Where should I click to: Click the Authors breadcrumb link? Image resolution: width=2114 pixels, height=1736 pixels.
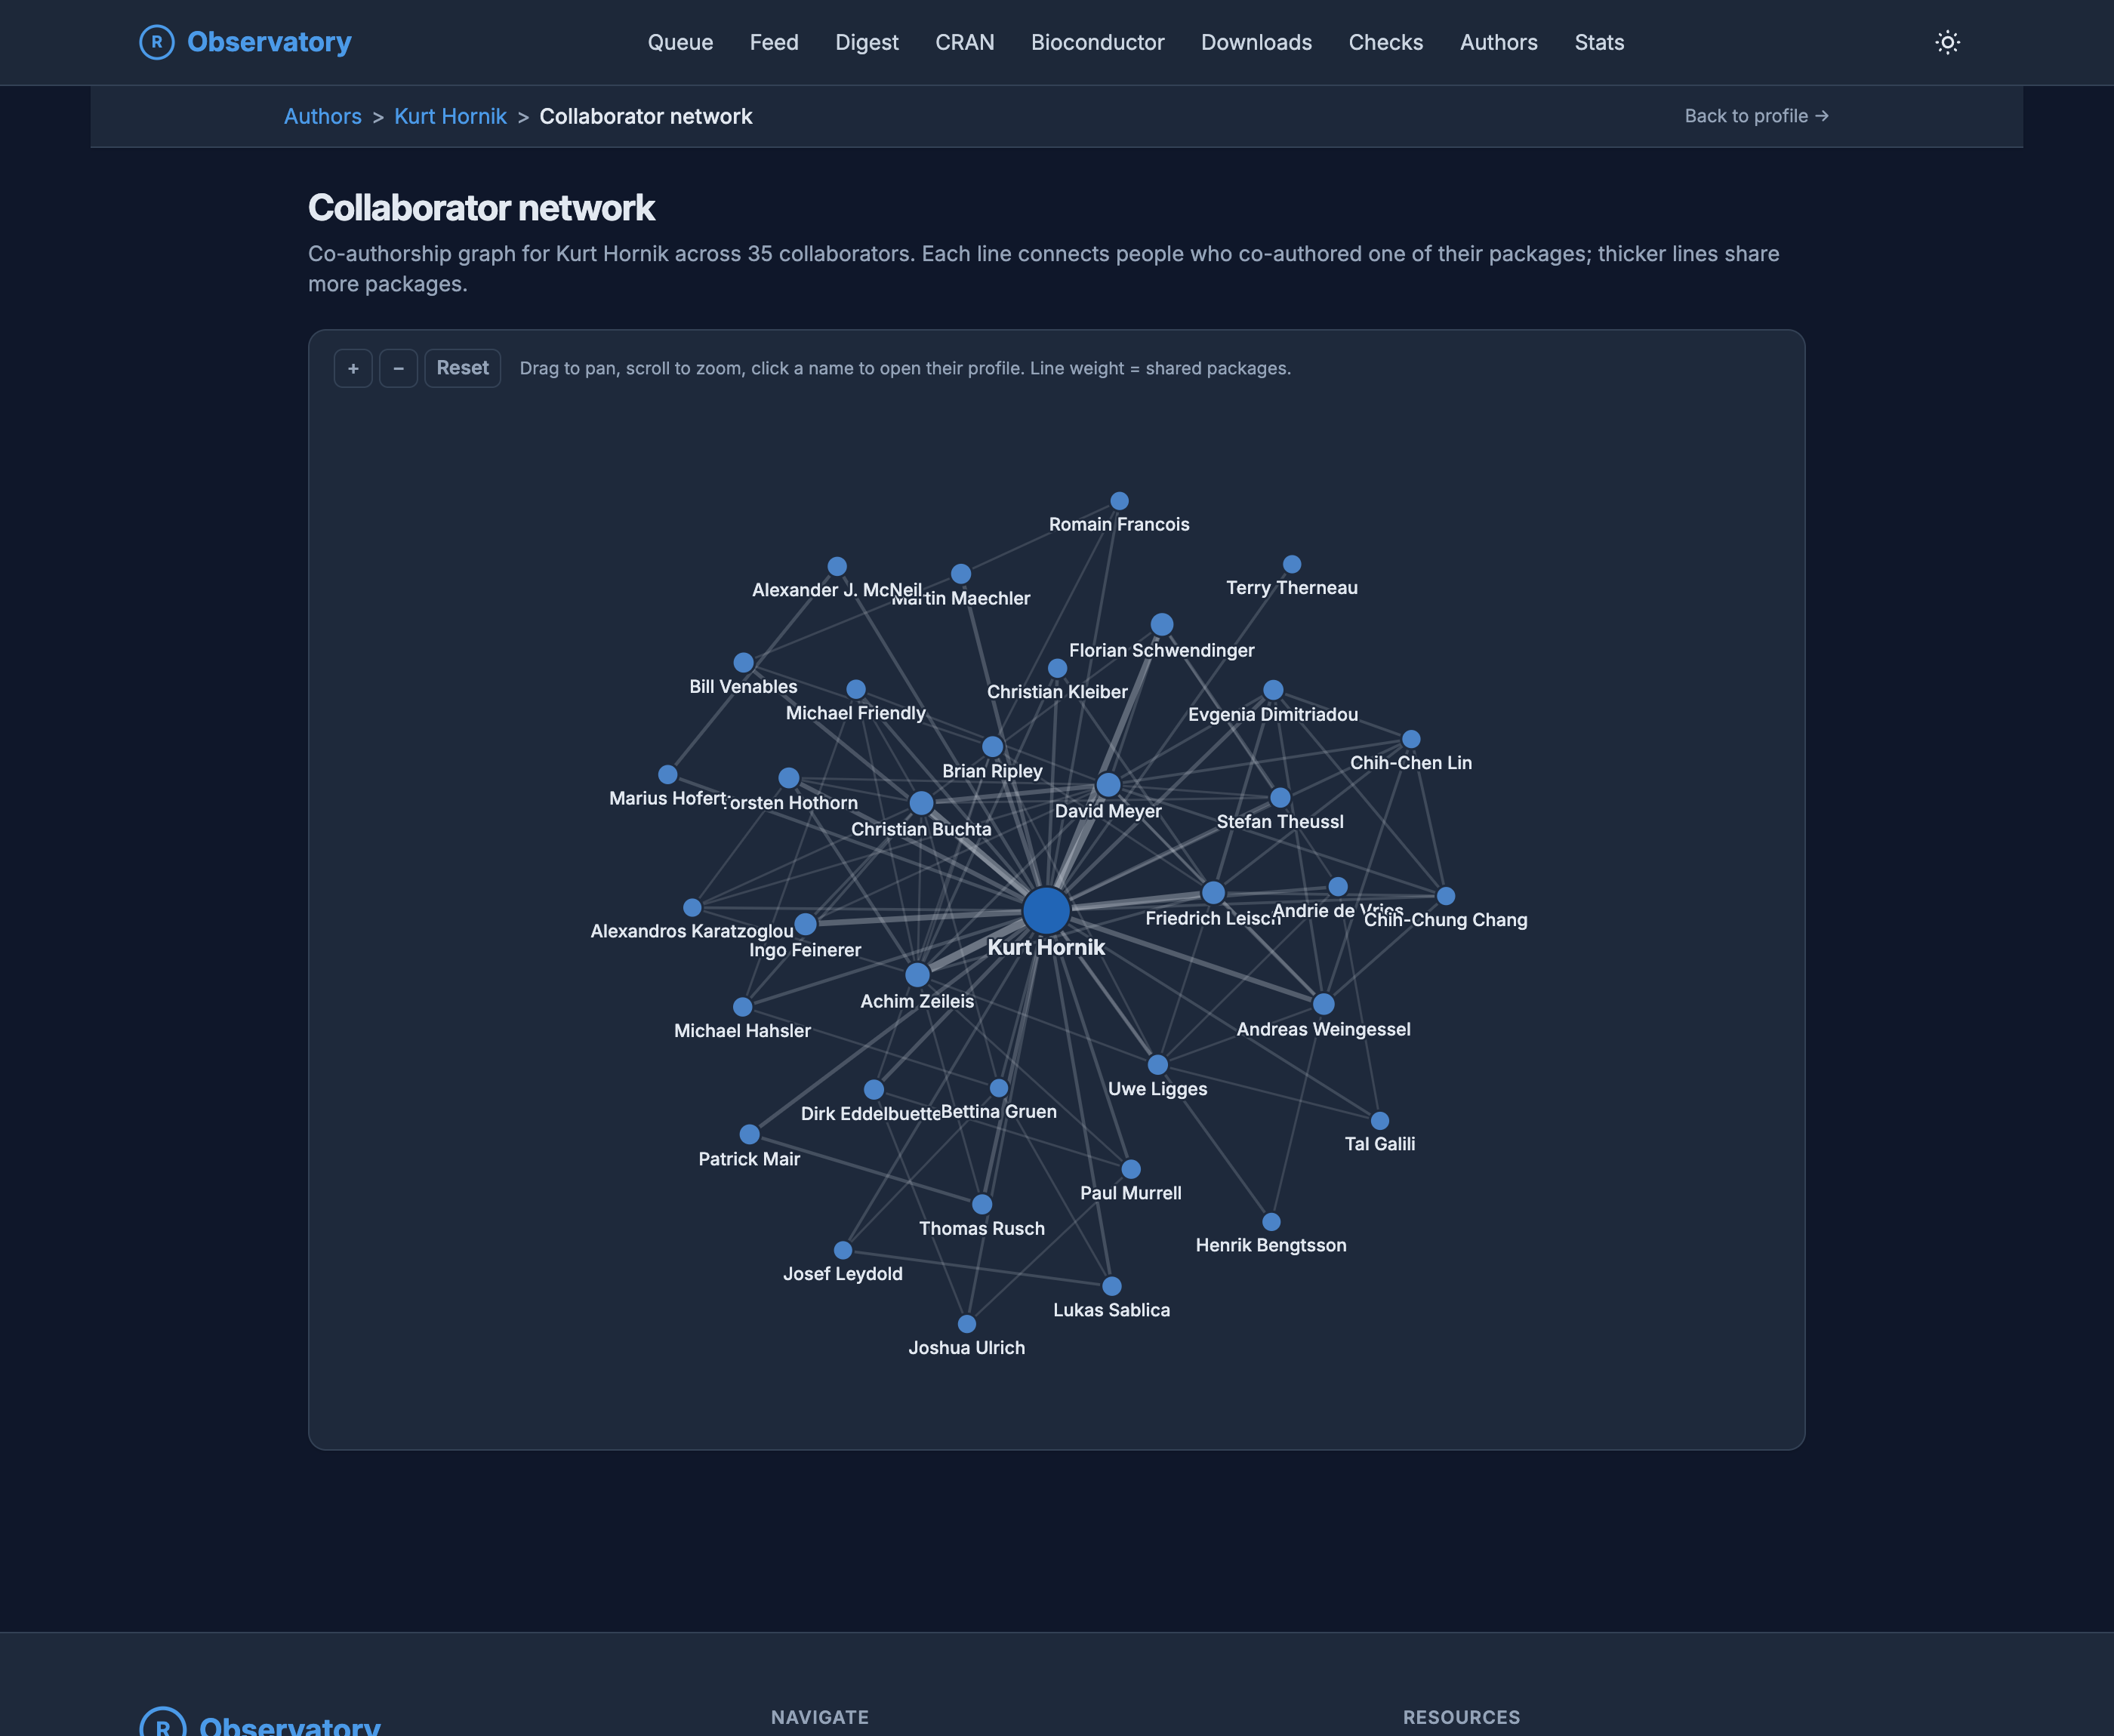point(323,116)
